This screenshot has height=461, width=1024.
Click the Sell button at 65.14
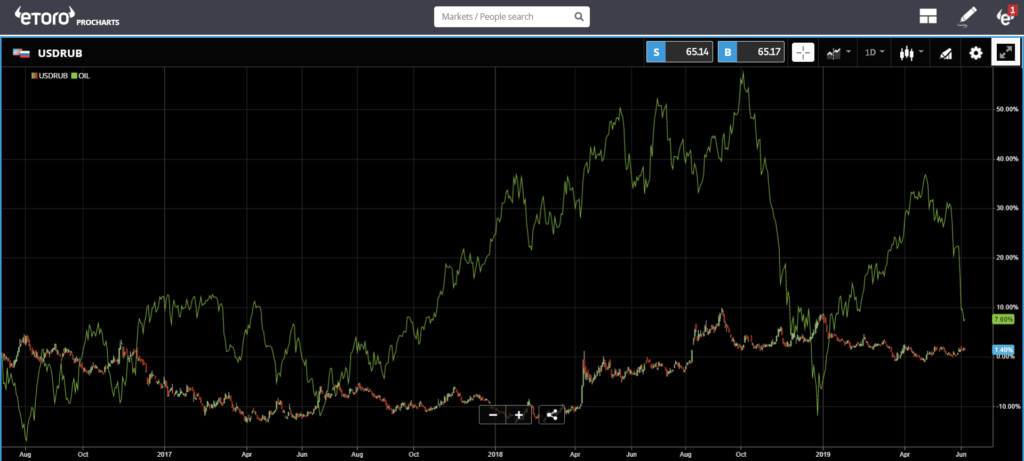click(x=679, y=52)
